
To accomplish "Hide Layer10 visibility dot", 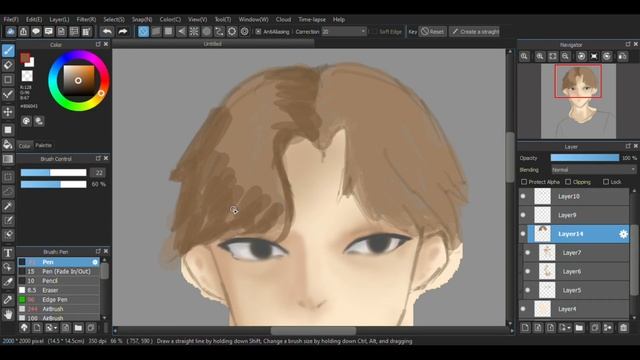I will 523,196.
